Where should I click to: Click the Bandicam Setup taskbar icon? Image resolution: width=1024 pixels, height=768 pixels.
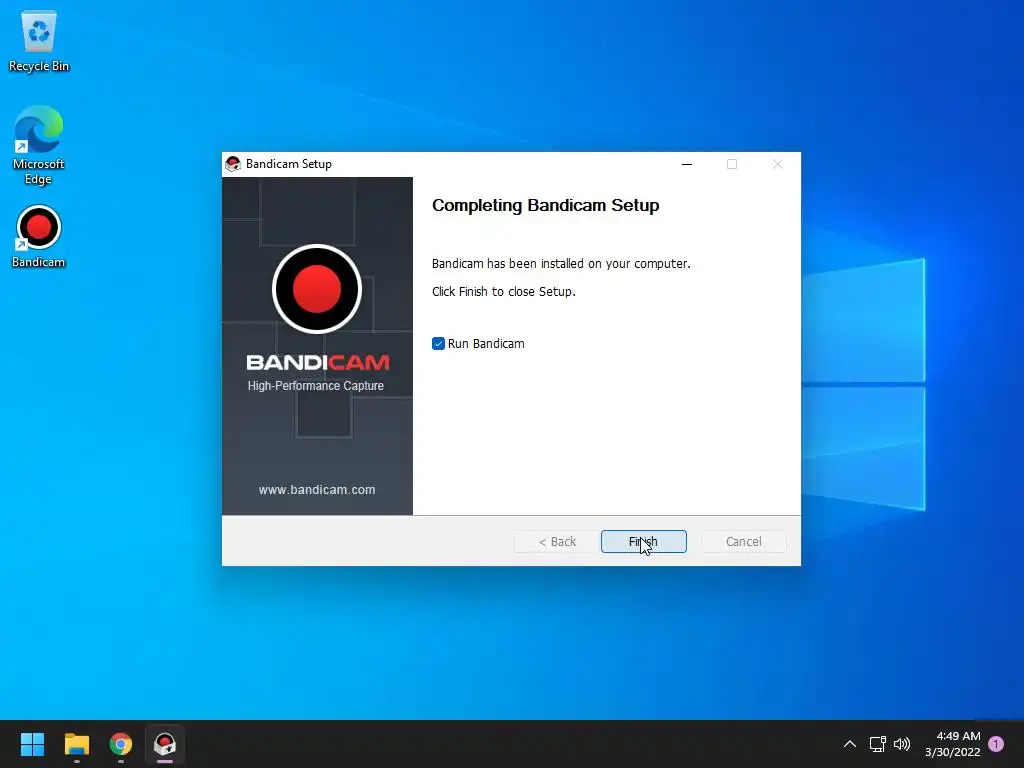[165, 744]
